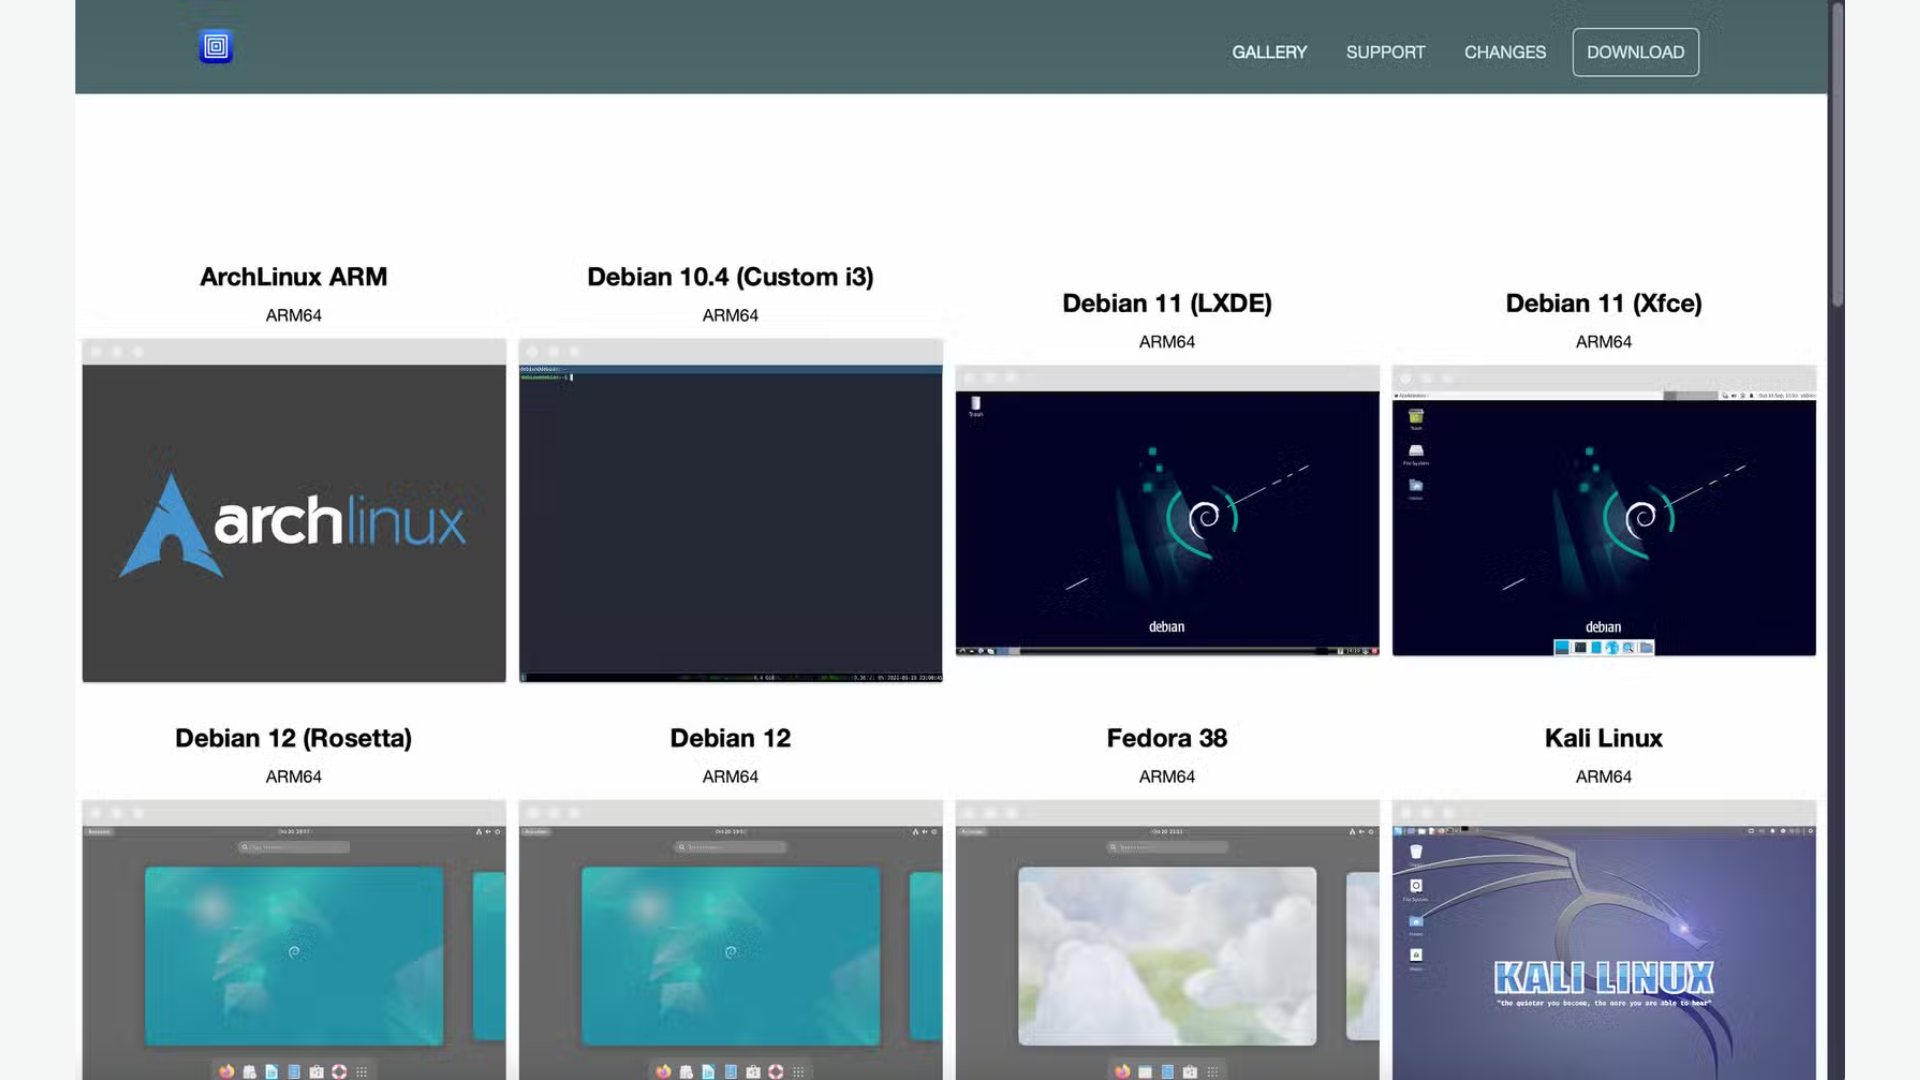Open the Debian 11 LXDE desktop thumbnail
This screenshot has width=1920, height=1080.
[1167, 511]
